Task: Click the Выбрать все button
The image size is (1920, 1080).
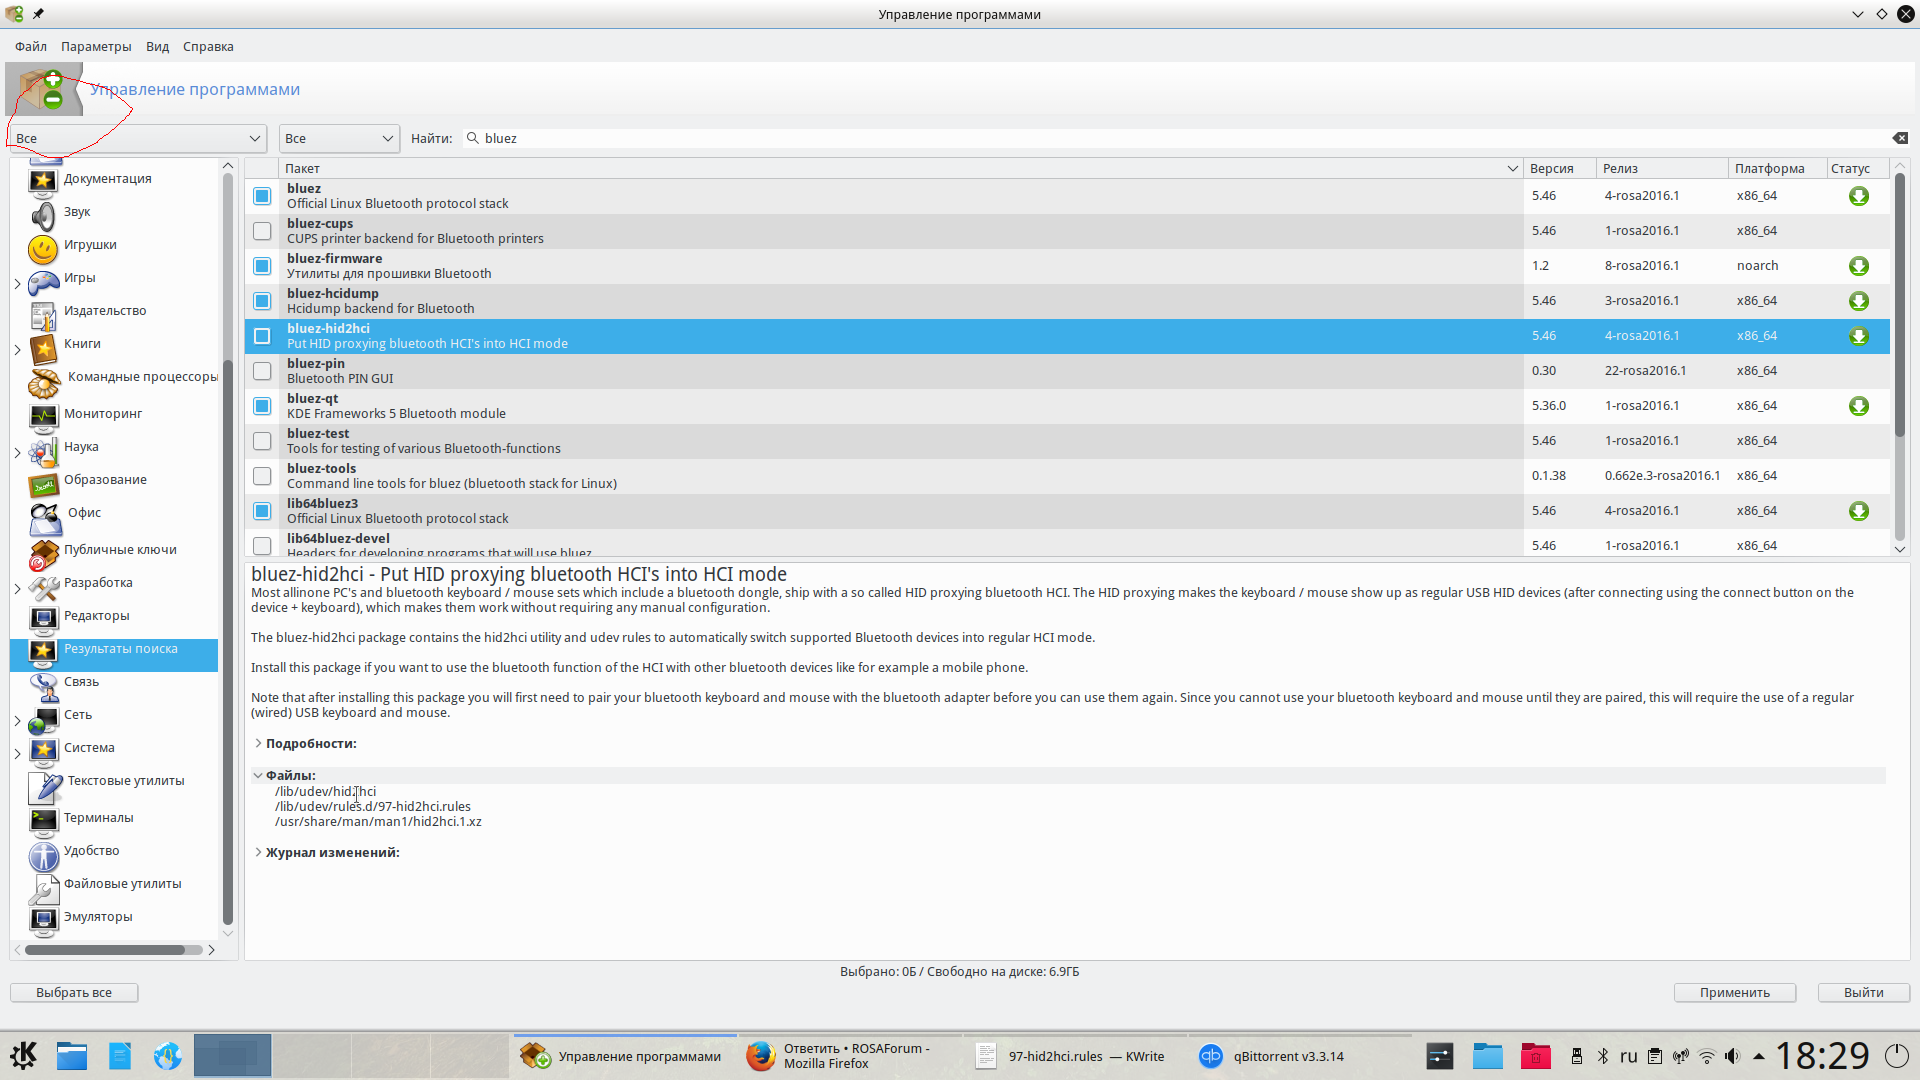Action: click(74, 992)
